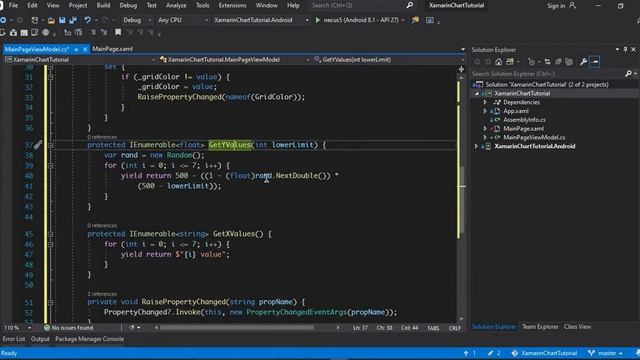The image size is (640, 360).
Task: Collapse RaisePropertyChanged outline at line 51
Action: [51, 302]
